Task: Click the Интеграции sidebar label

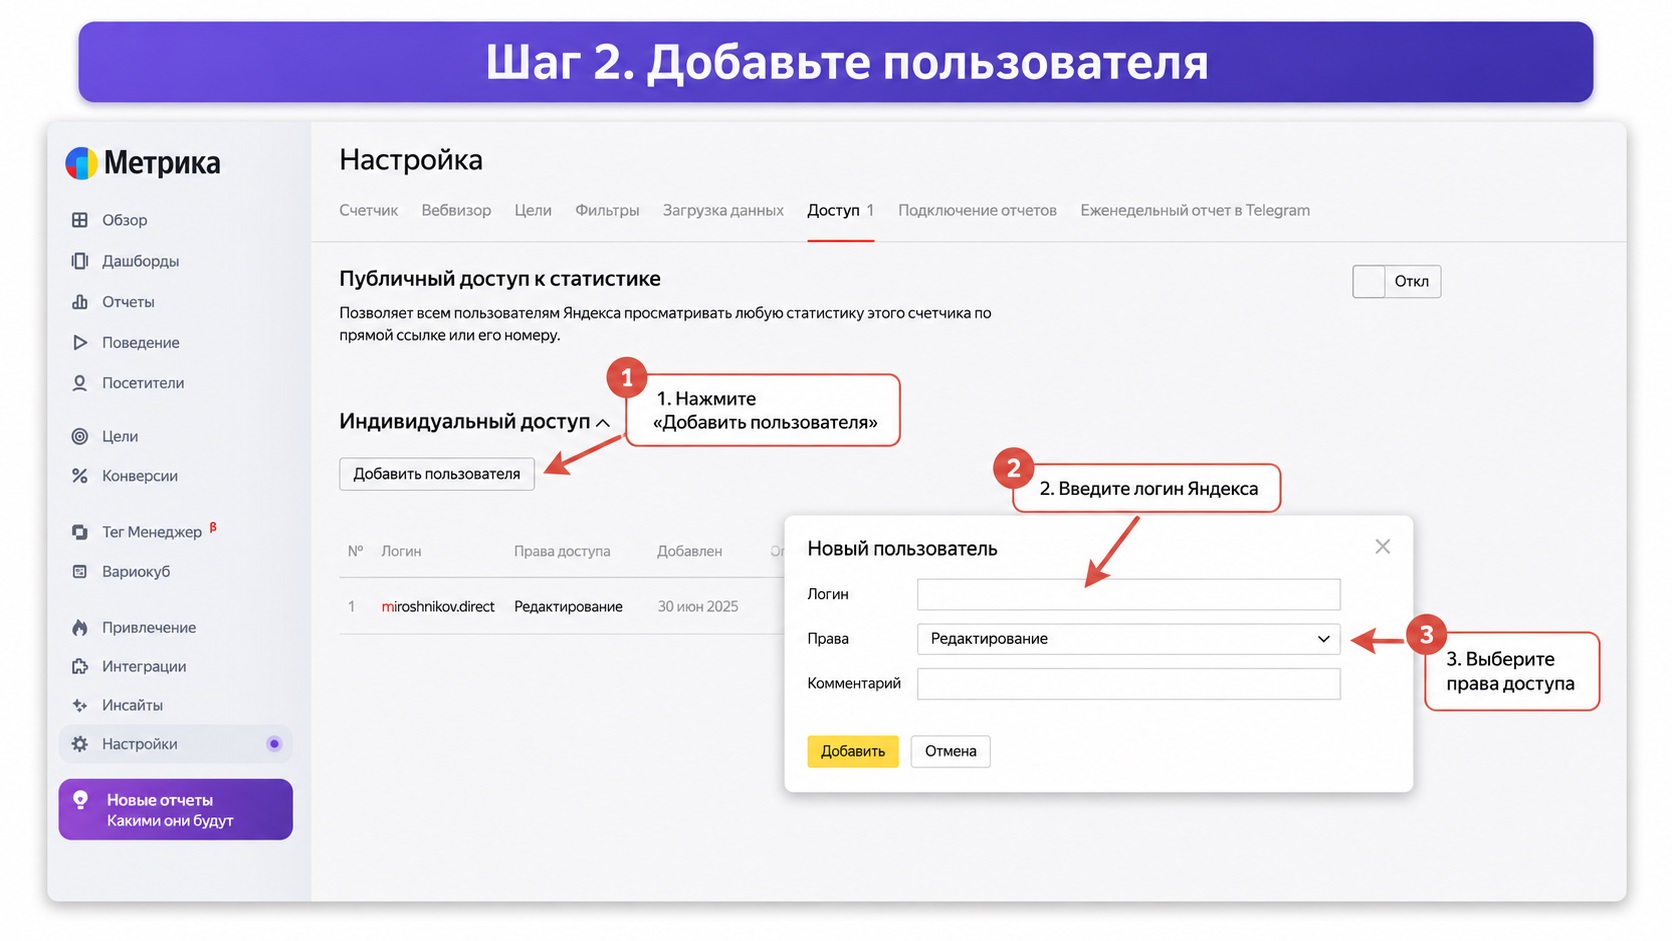Action: (x=144, y=667)
